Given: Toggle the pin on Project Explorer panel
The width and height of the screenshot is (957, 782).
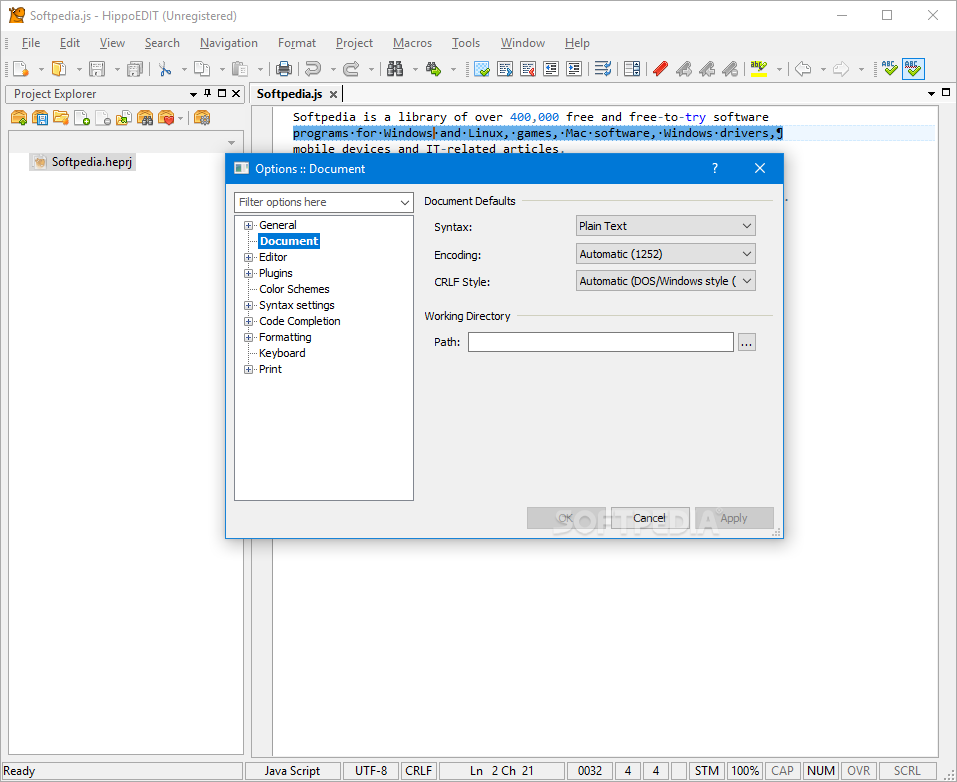Looking at the screenshot, I should (208, 93).
